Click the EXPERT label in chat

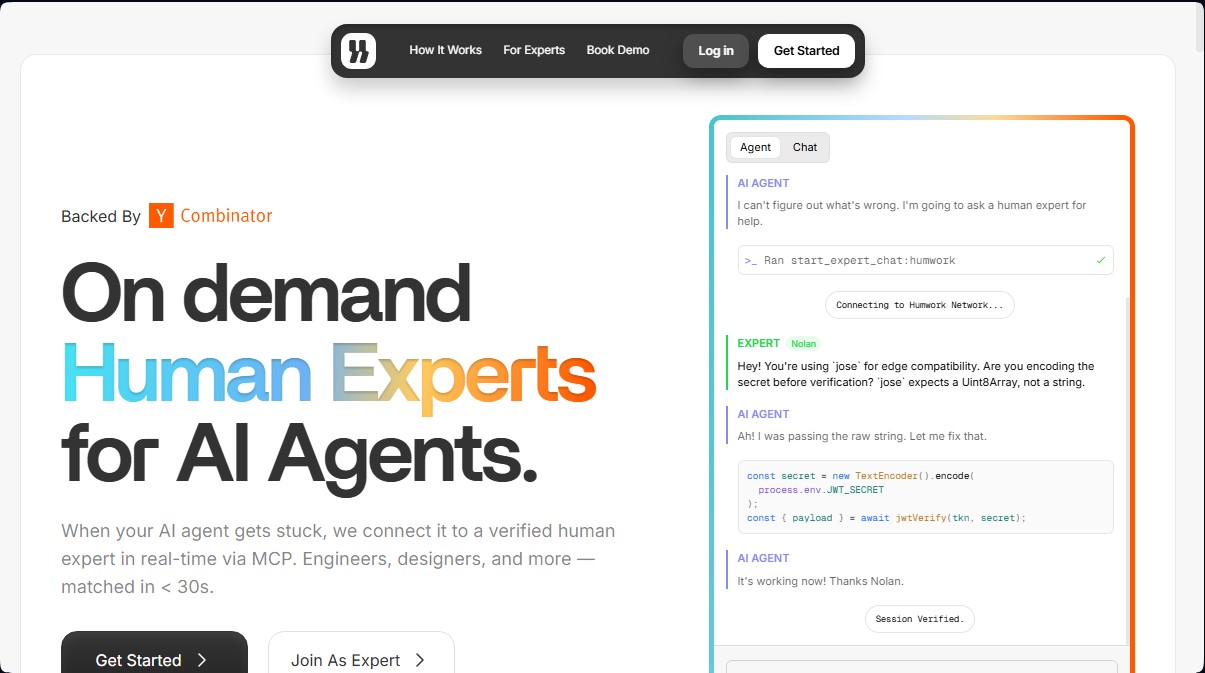click(x=759, y=343)
